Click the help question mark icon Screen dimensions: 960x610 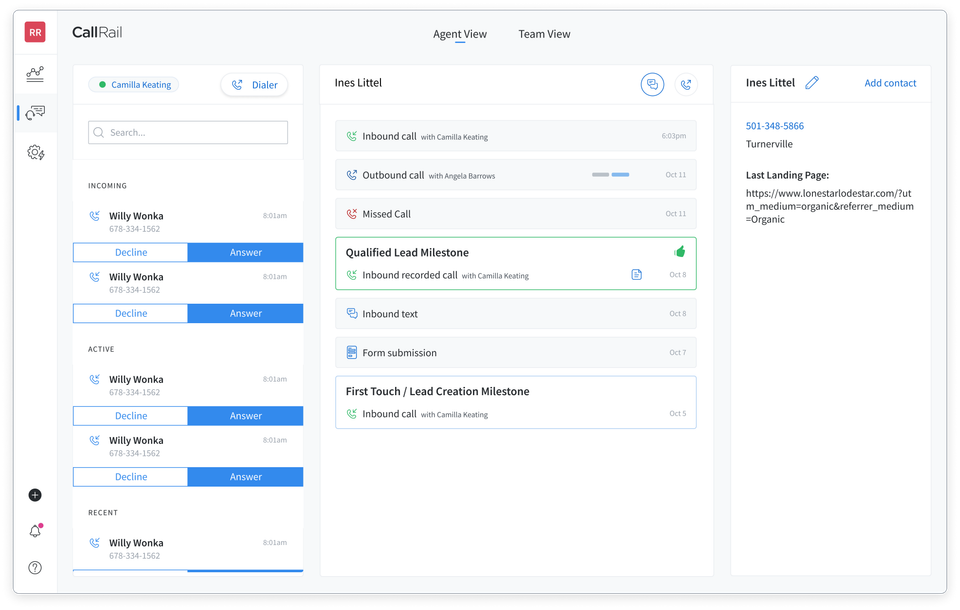(35, 567)
